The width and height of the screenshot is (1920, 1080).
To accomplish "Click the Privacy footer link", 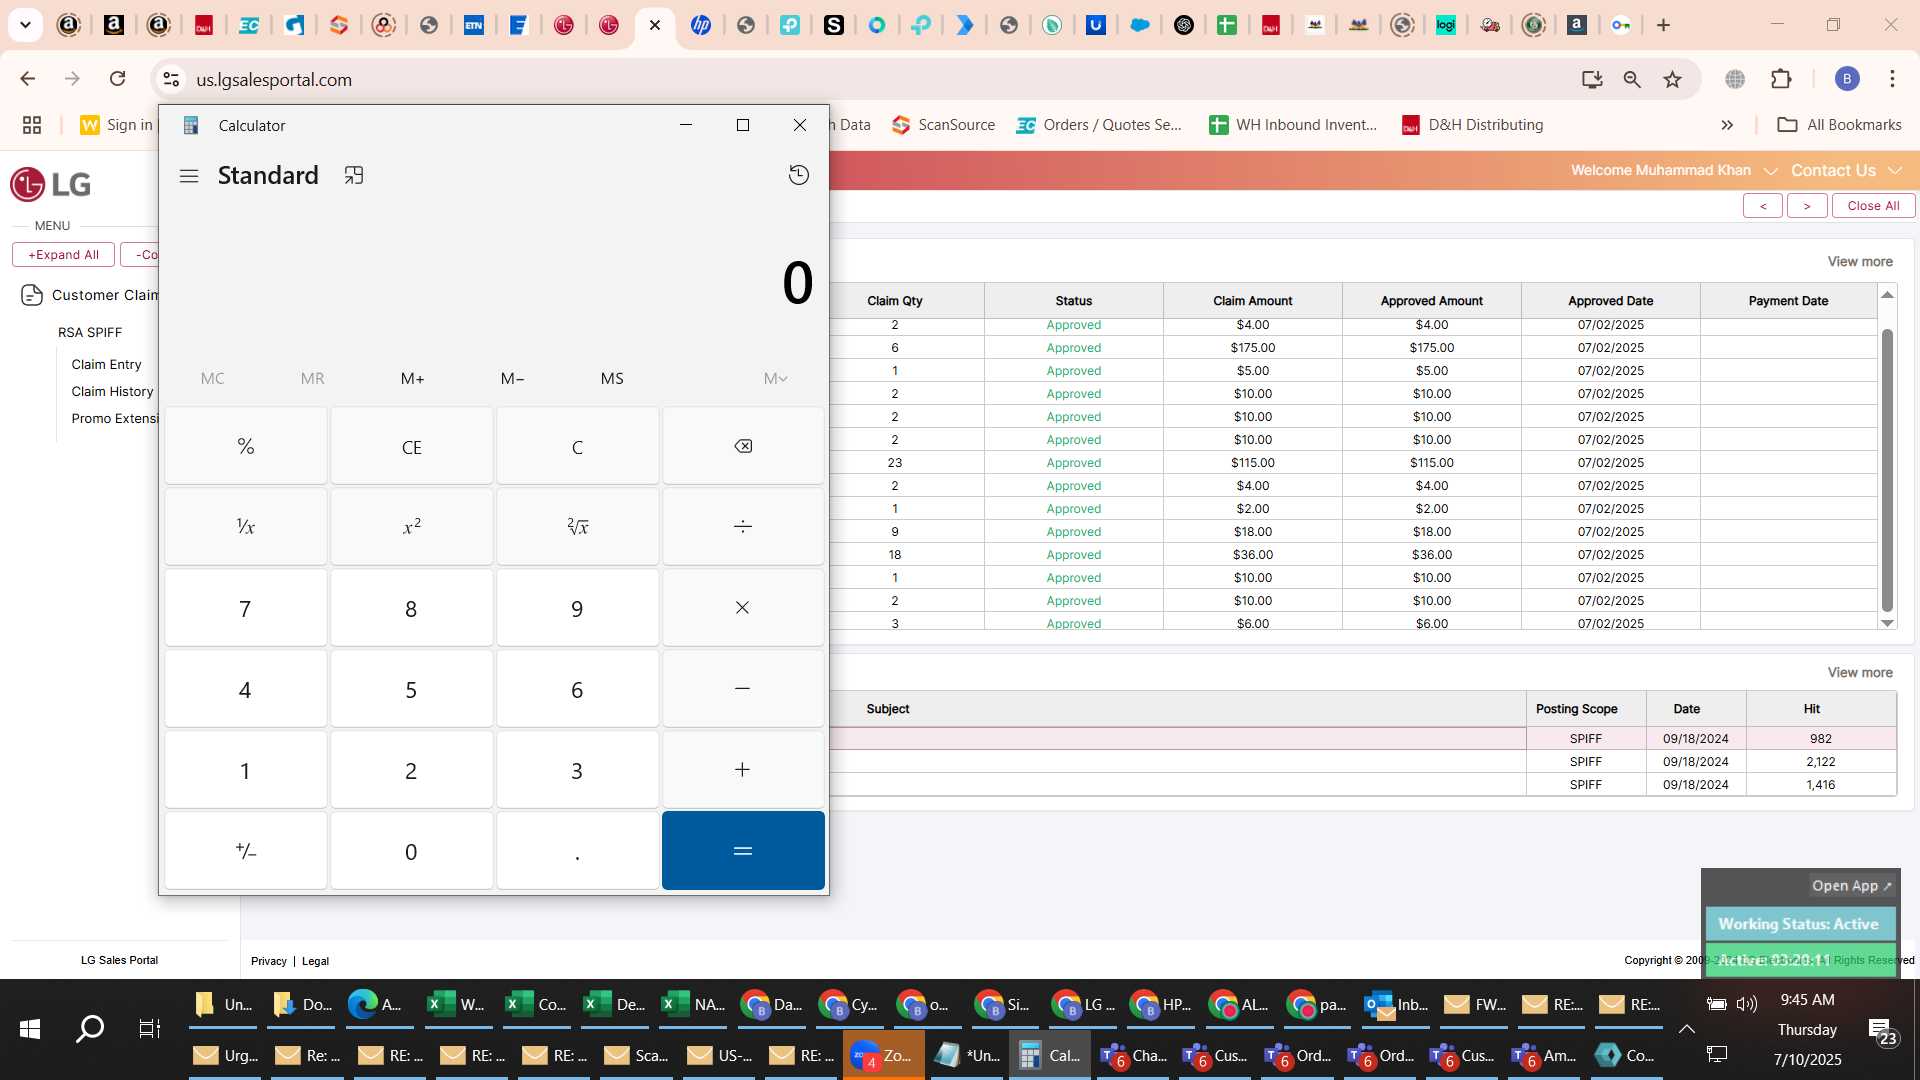I will coord(268,961).
